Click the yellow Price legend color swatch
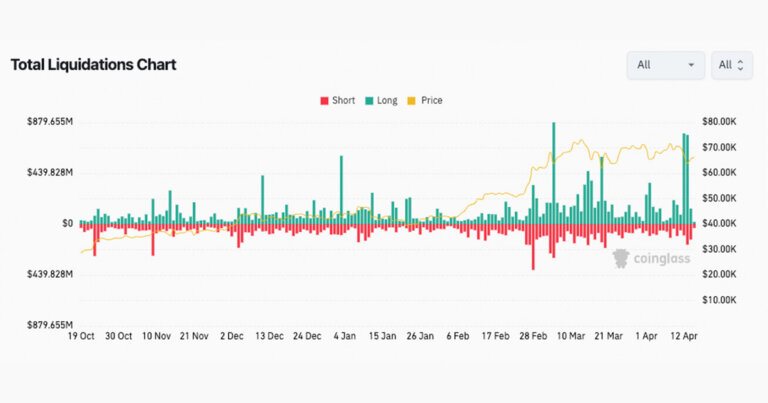Screen dimensions: 768x403 [413, 101]
